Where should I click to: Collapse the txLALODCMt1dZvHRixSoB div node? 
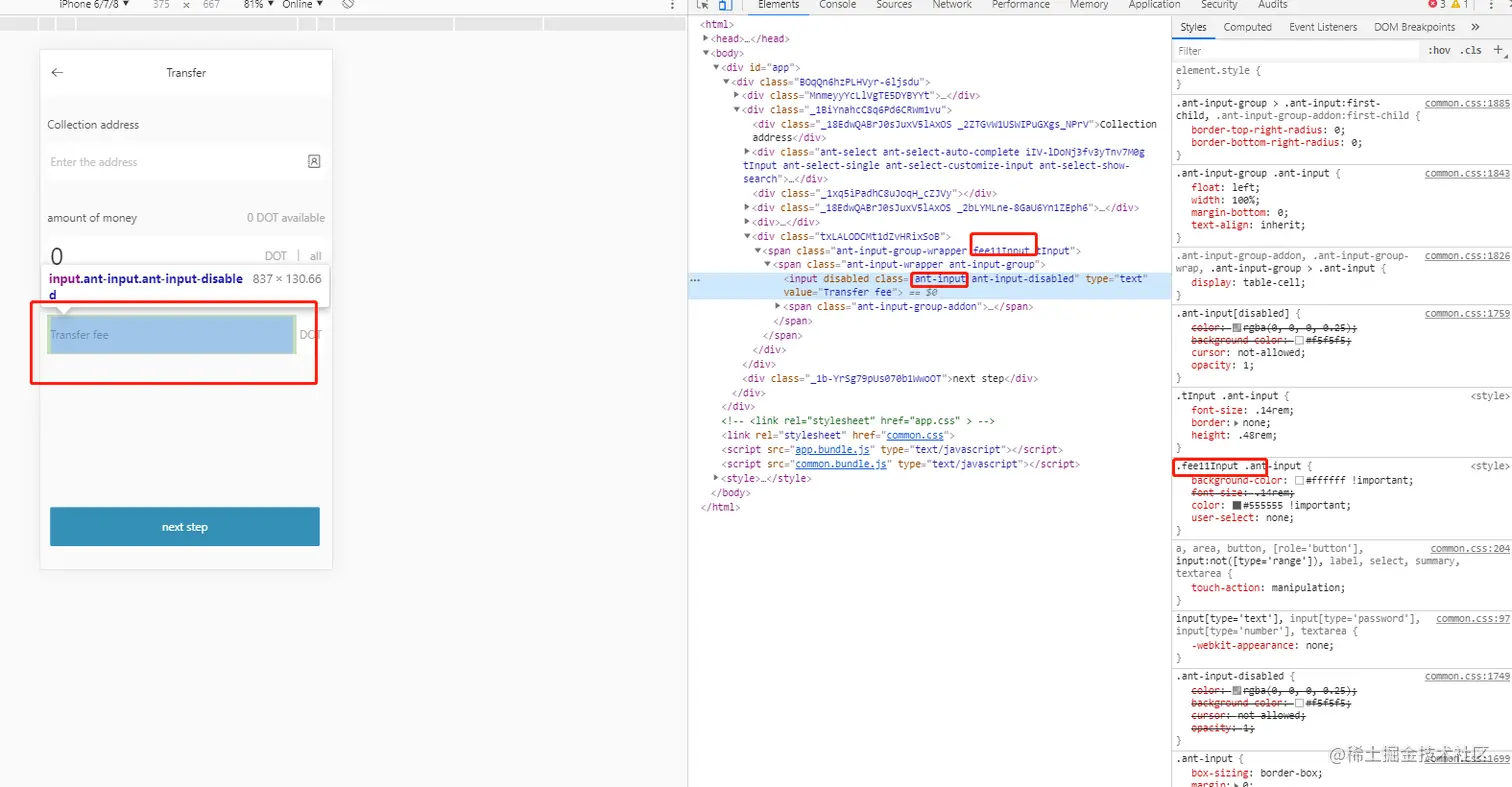747,236
